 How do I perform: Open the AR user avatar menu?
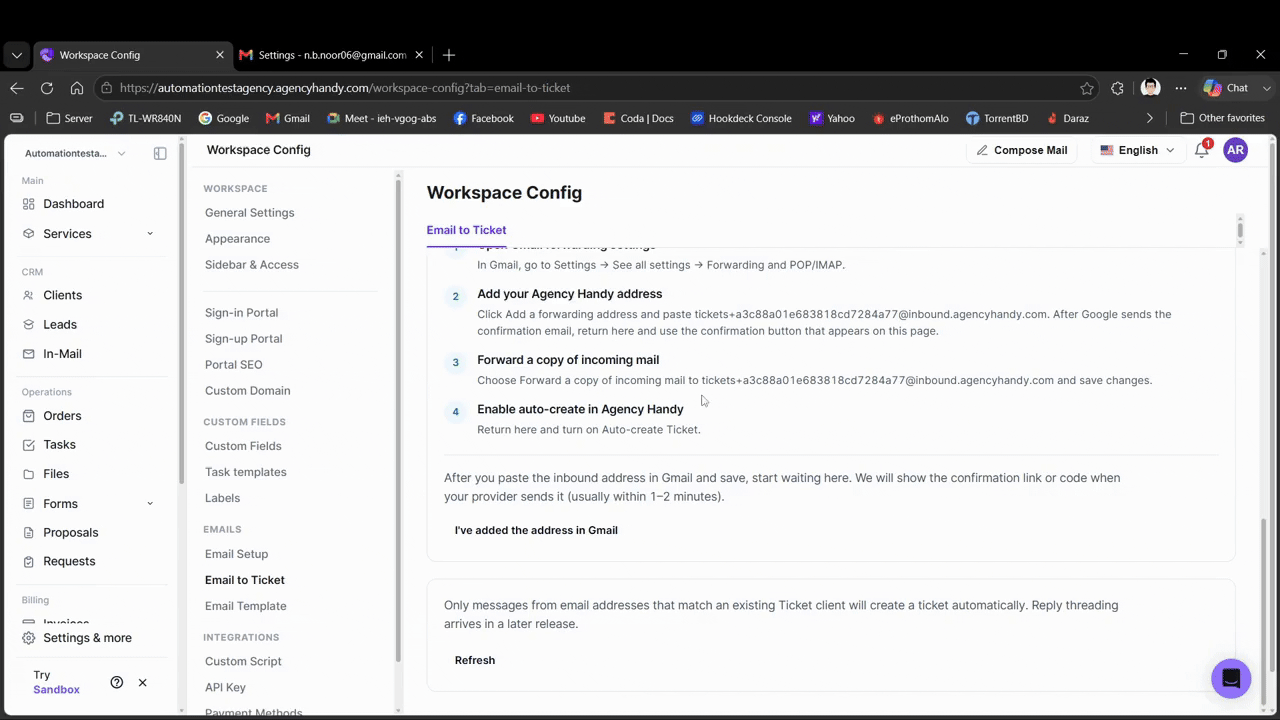[1236, 150]
